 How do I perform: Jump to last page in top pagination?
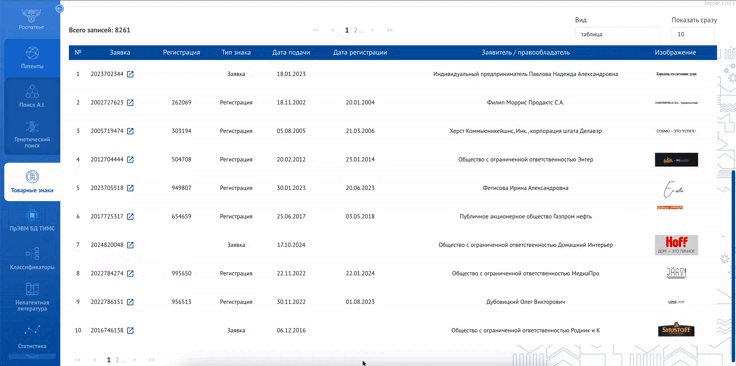[x=390, y=30]
